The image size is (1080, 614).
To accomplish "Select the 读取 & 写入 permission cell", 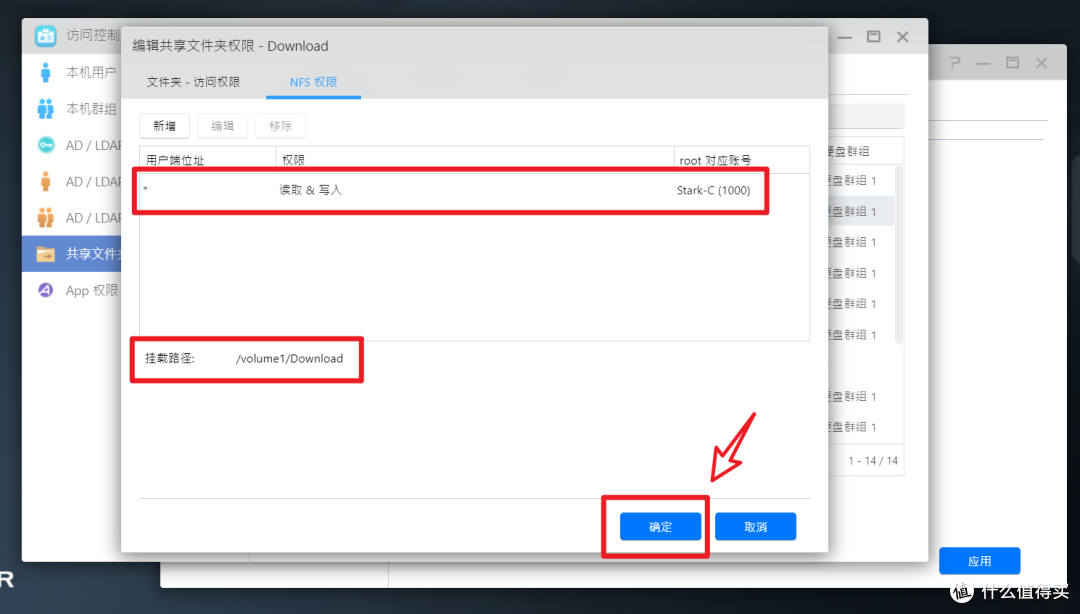I will click(311, 190).
